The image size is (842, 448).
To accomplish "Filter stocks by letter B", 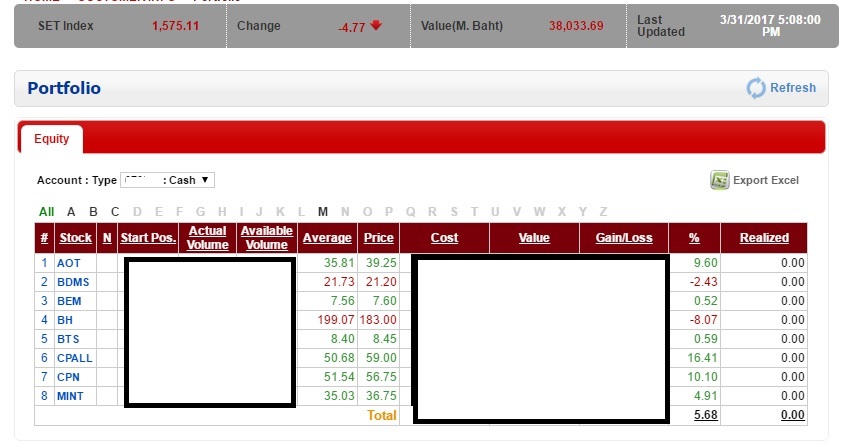I will tap(93, 212).
